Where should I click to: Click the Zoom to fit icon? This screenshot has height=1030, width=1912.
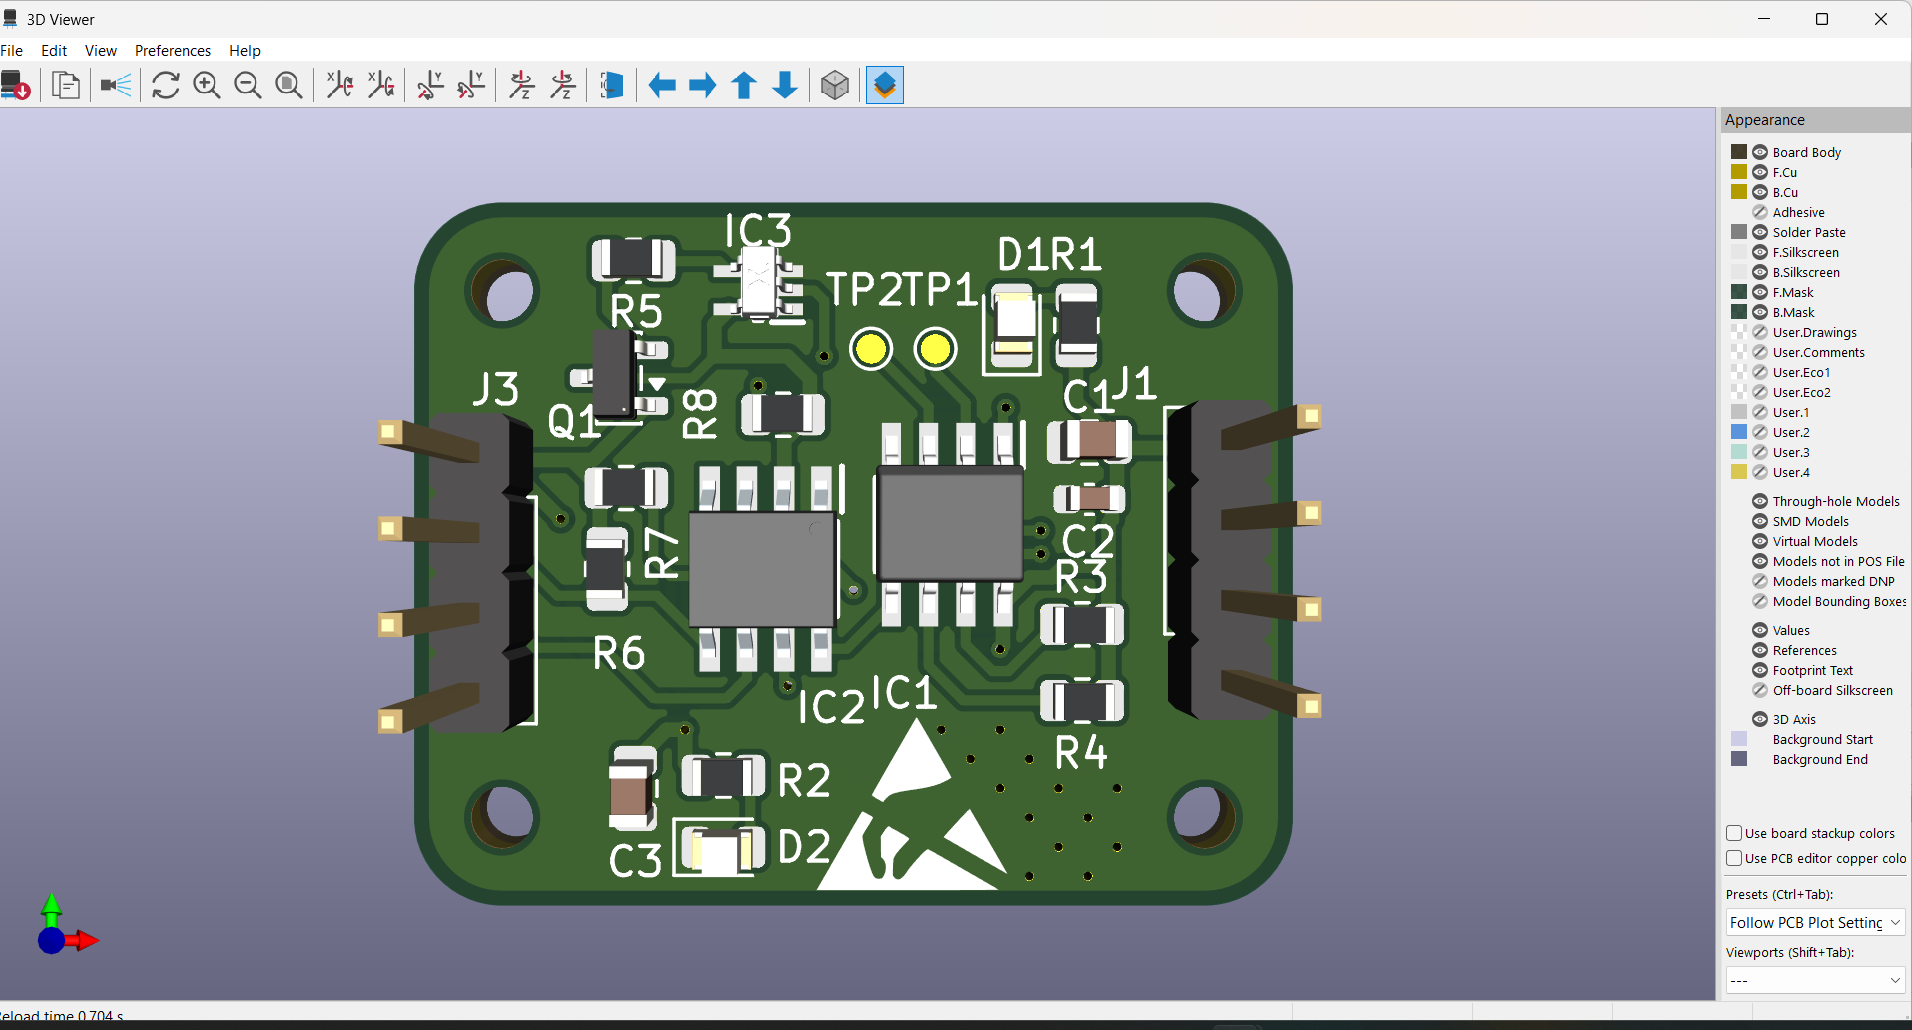pyautogui.click(x=289, y=85)
